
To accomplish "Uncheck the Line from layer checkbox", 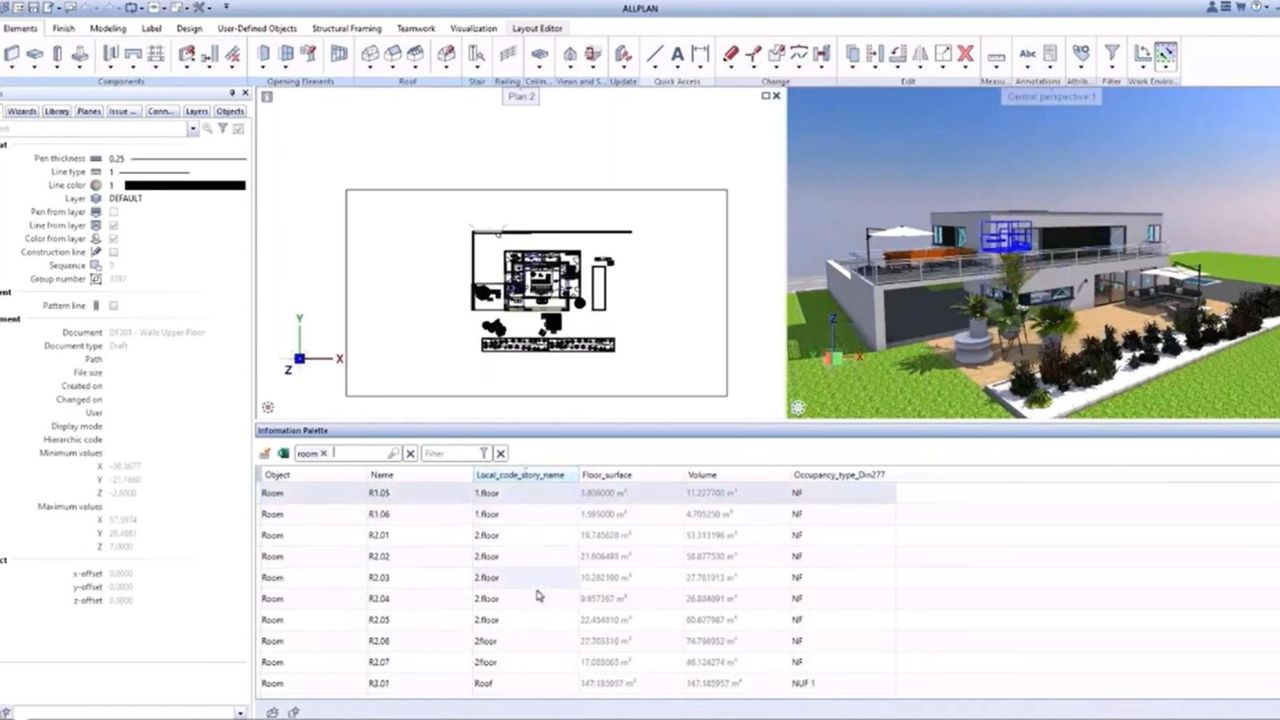I will point(113,225).
